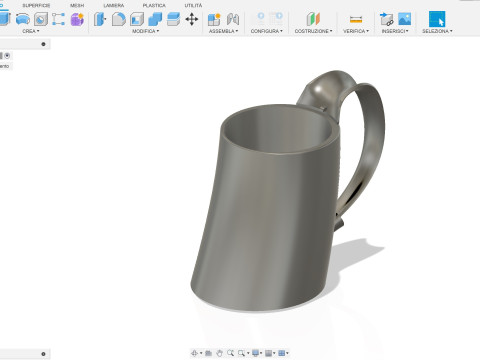This screenshot has height=360, width=480.
Task: Select the Orbit navigation tool
Action: pyautogui.click(x=194, y=353)
